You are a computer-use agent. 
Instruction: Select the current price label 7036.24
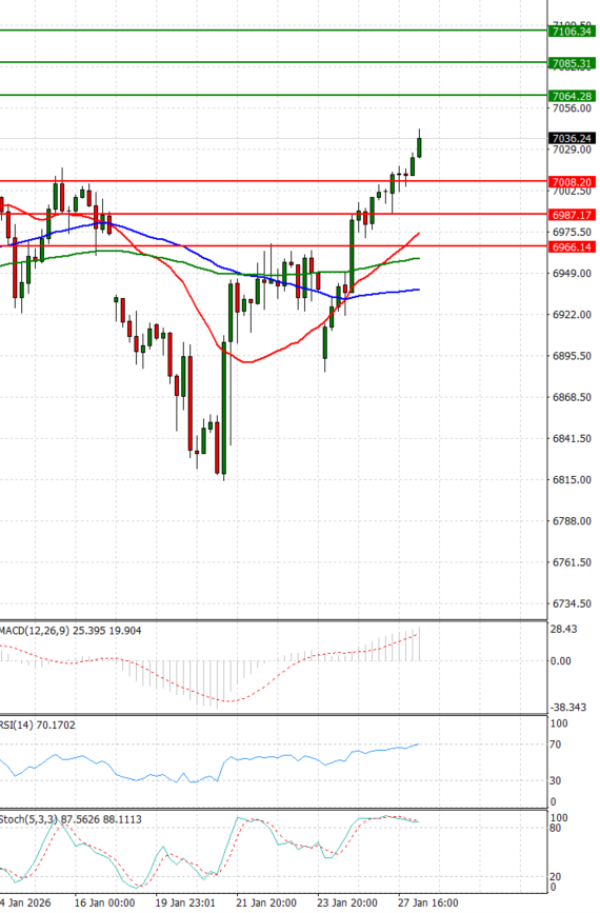coord(572,138)
